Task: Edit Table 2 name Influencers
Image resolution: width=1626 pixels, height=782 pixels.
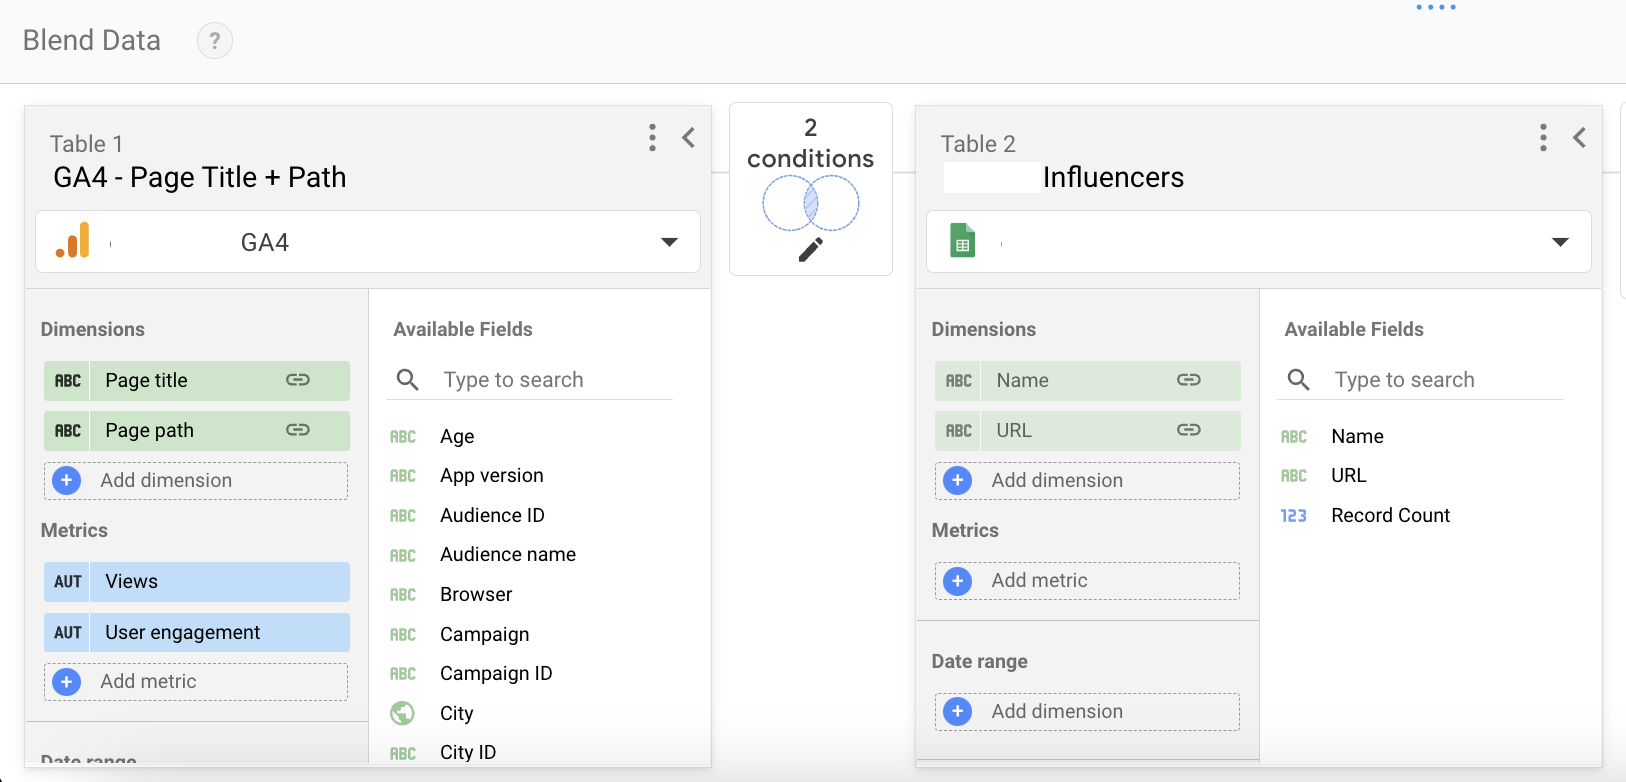Action: click(x=1113, y=177)
